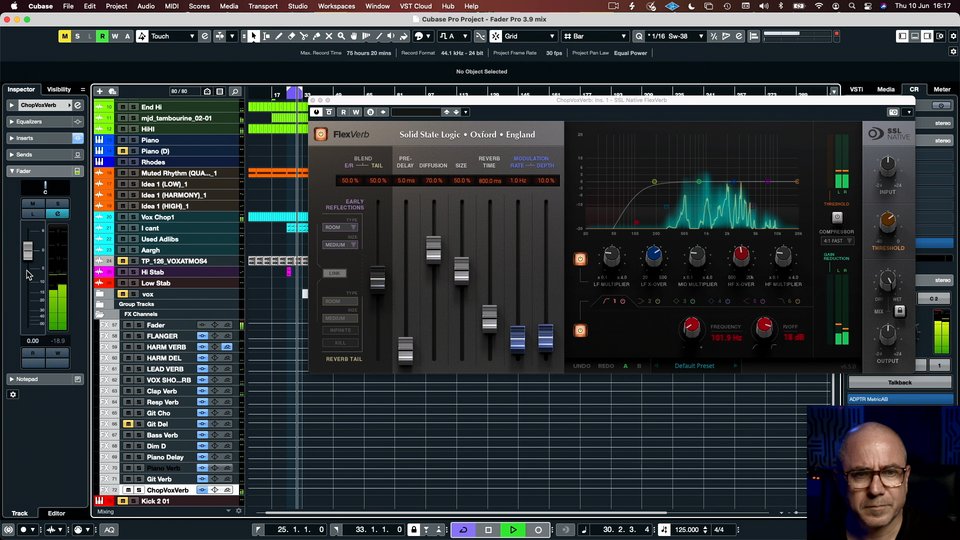Select the Draw pencil tool
The image size is (960, 540).
point(279,36)
